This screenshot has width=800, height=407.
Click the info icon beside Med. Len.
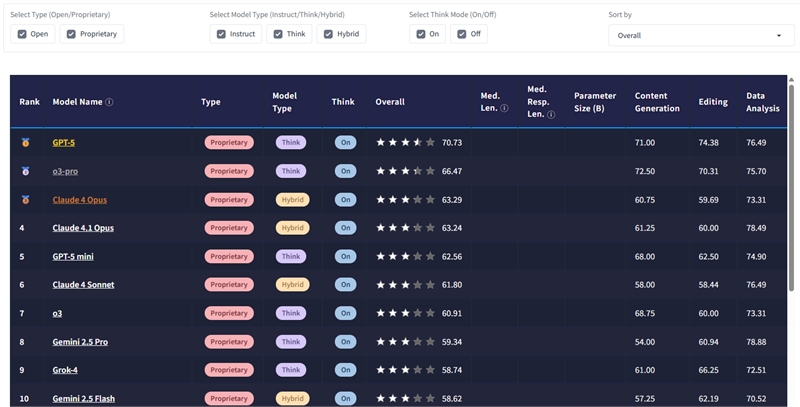(x=504, y=108)
